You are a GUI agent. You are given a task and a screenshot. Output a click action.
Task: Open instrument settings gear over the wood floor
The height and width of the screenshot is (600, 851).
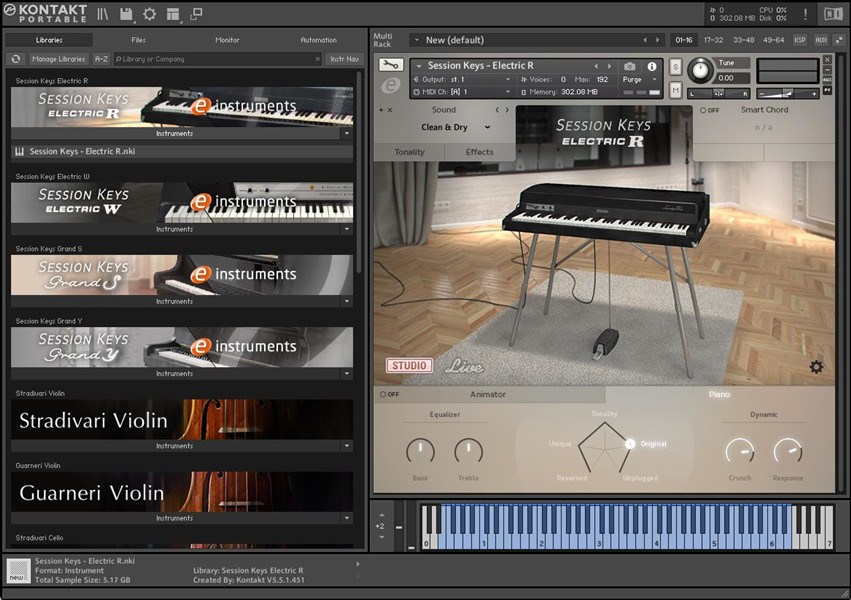[x=816, y=367]
